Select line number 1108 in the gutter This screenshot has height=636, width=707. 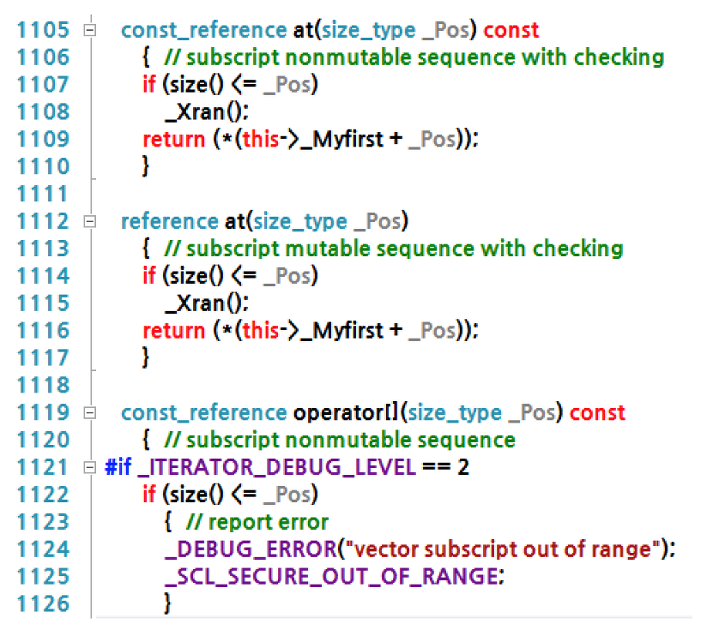[x=43, y=112]
